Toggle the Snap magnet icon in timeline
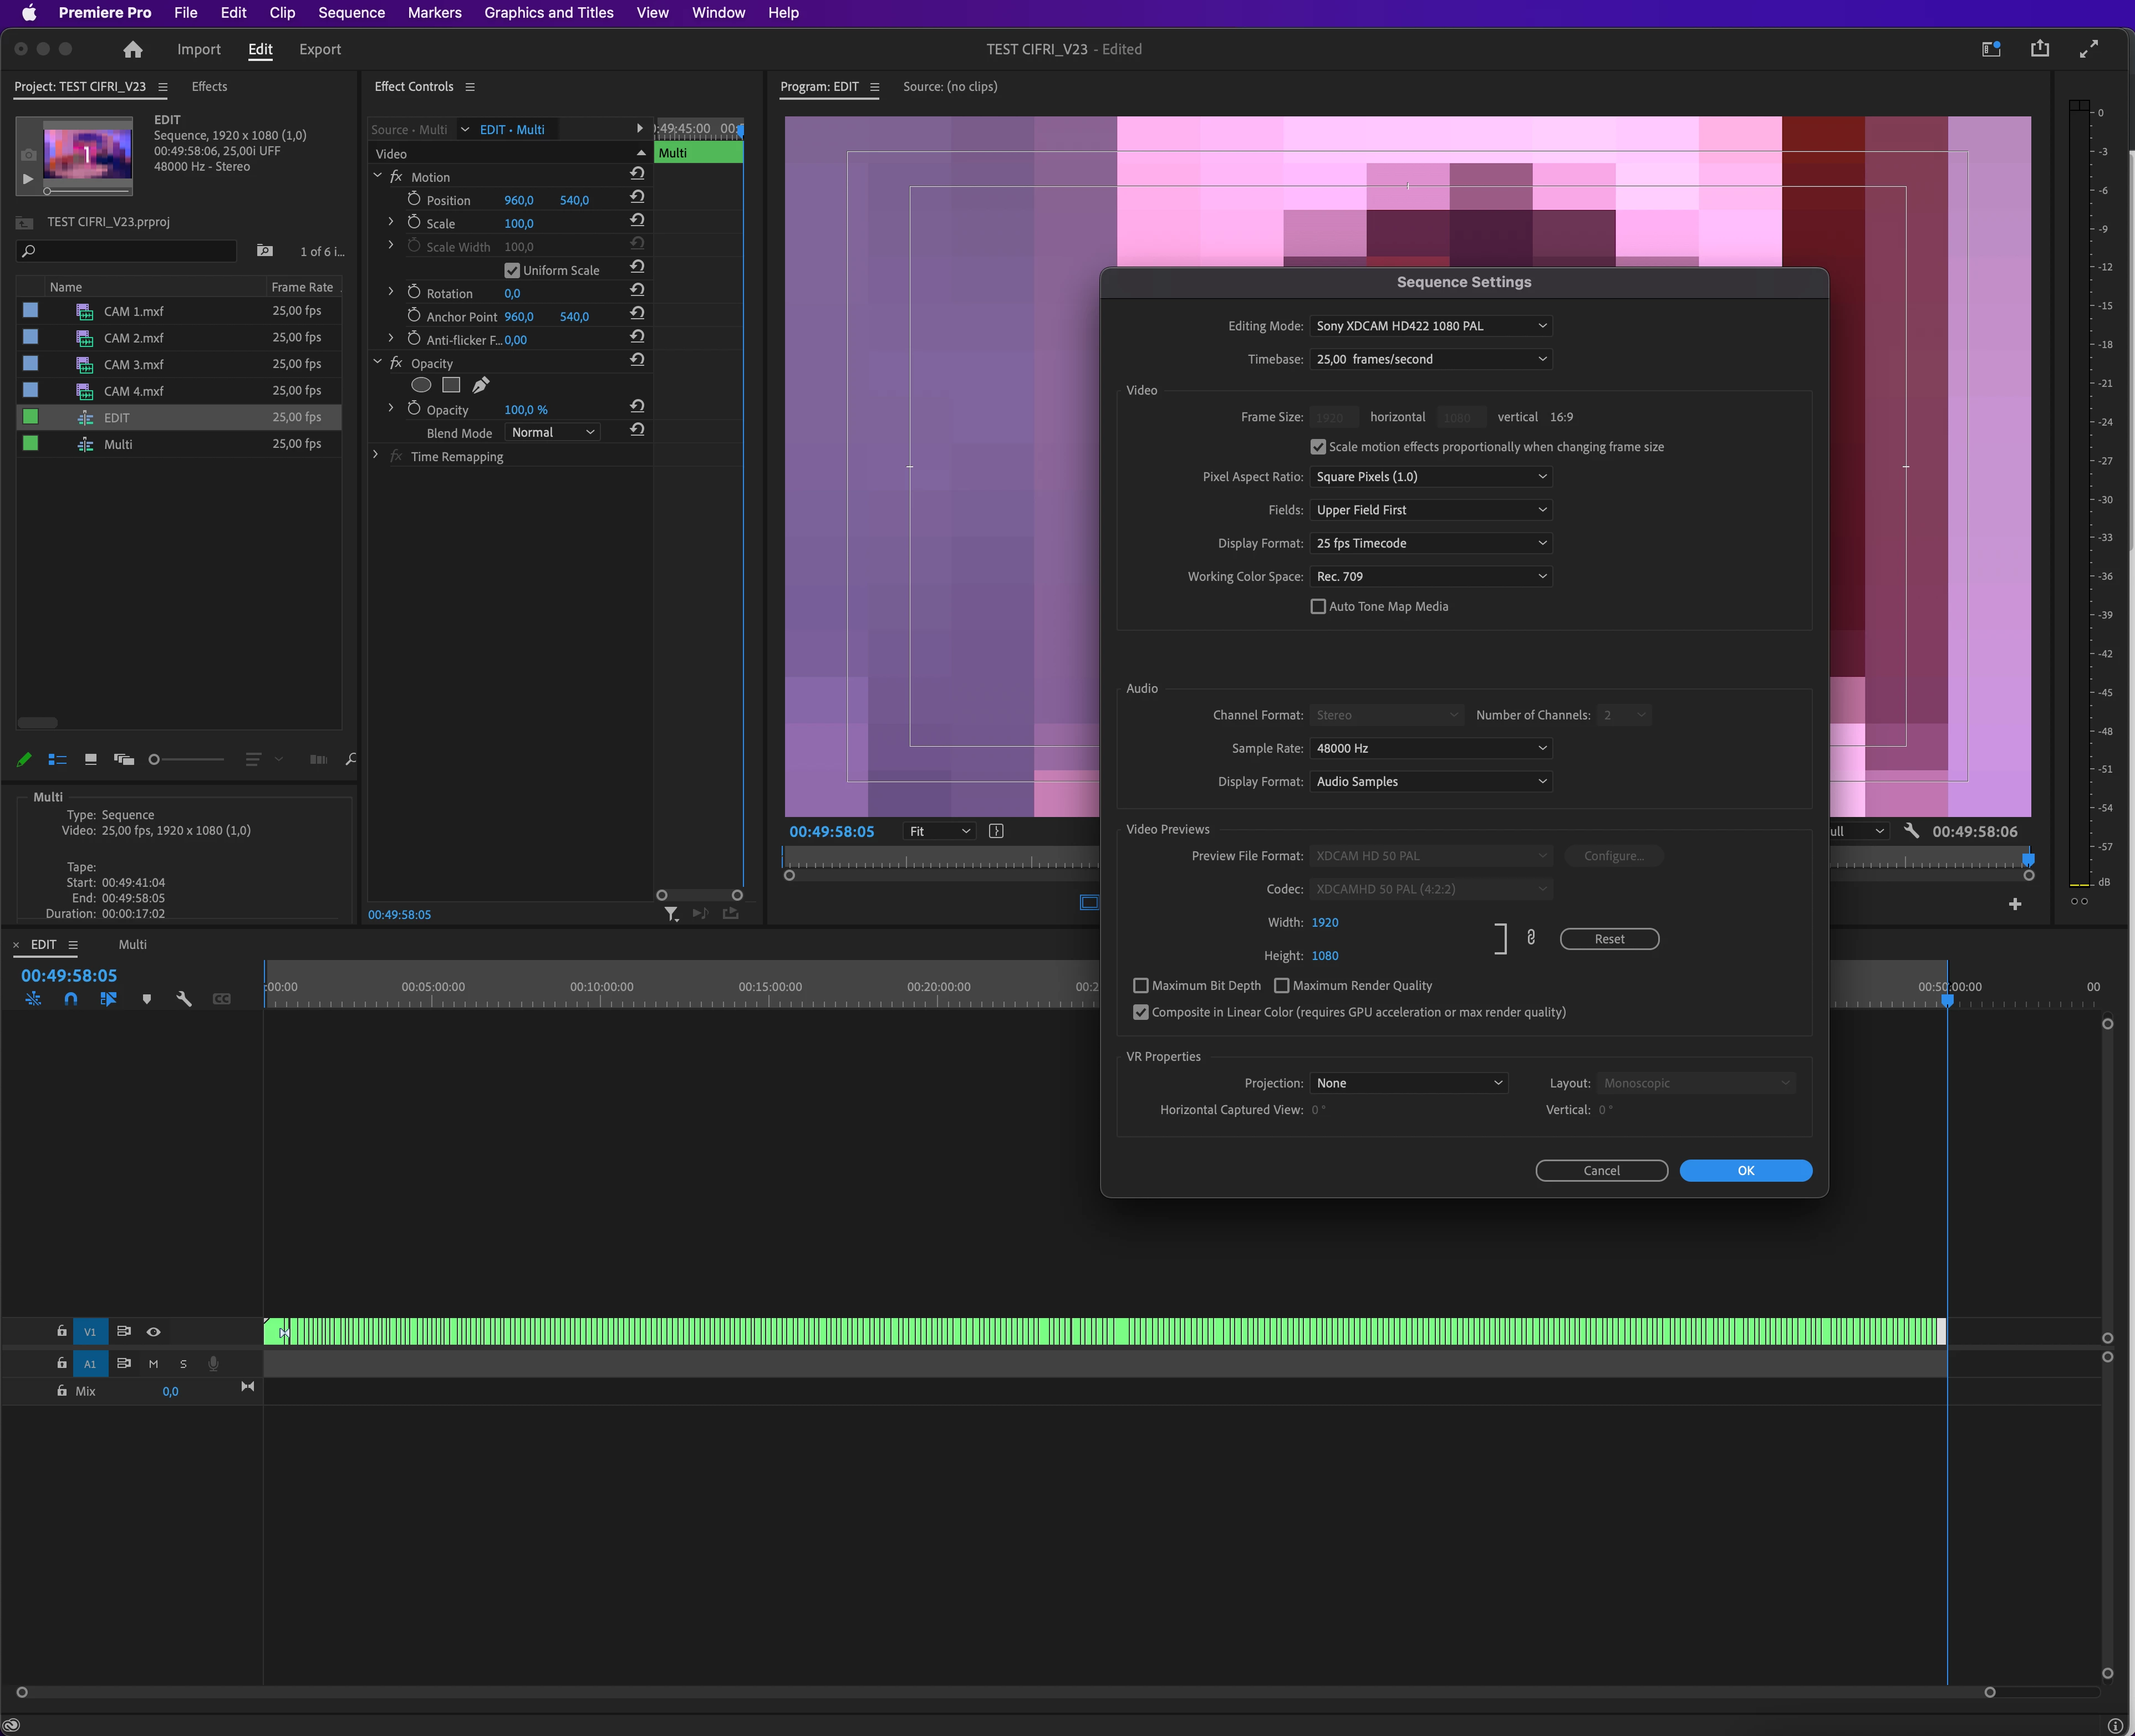This screenshot has height=1736, width=2135. coord(71,999)
